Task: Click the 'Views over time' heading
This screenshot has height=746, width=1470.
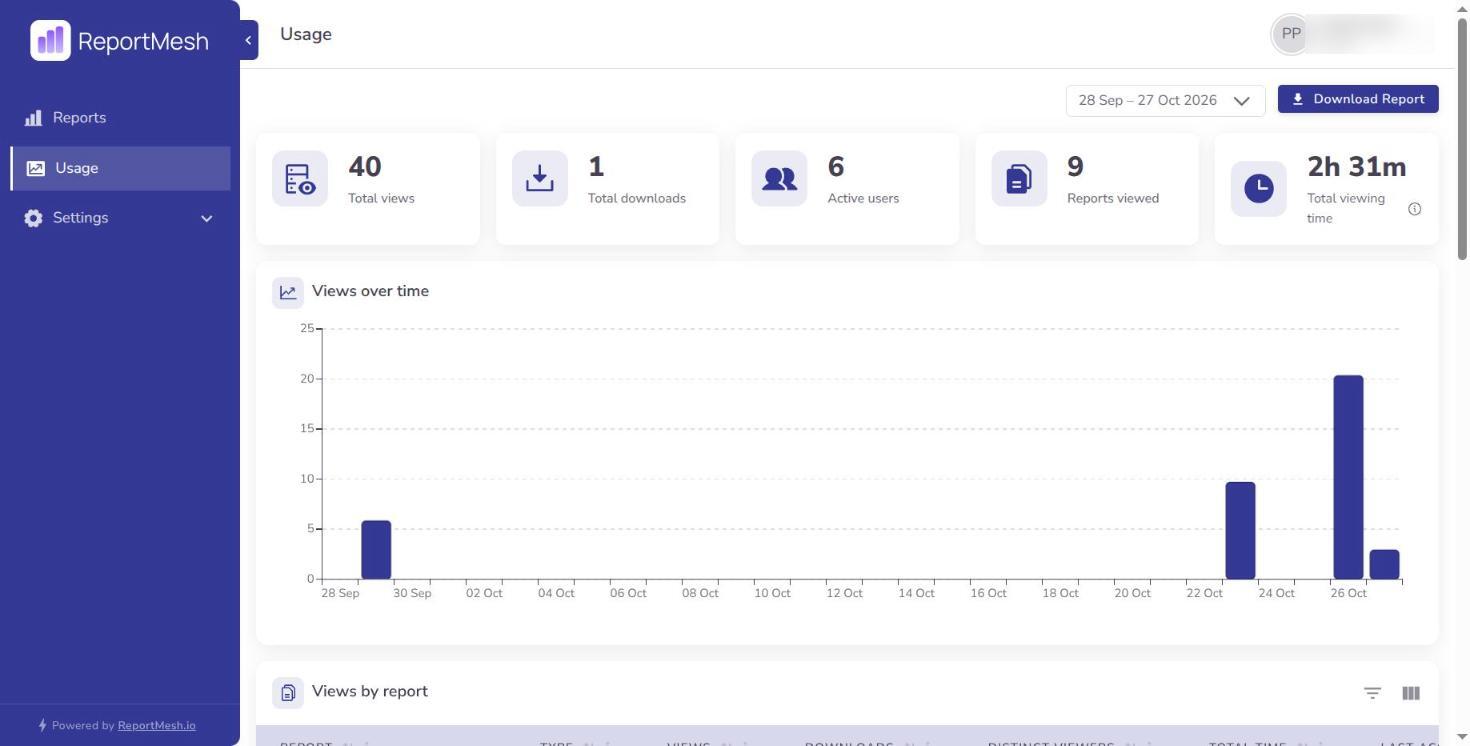Action: pos(370,291)
